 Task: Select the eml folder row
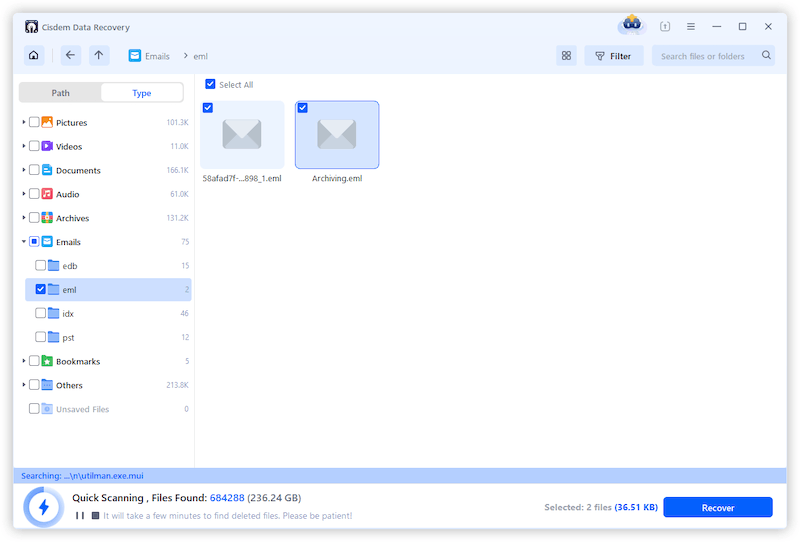[108, 289]
